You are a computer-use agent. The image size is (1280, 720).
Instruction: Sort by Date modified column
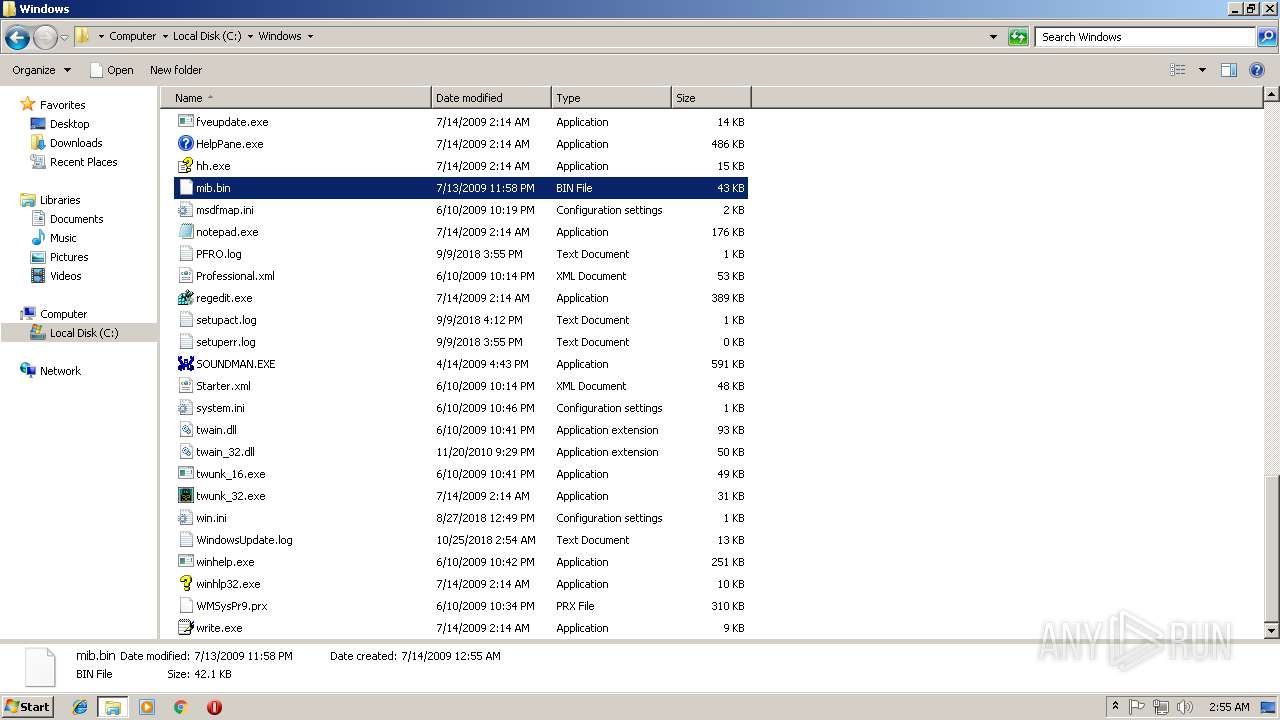[491, 98]
